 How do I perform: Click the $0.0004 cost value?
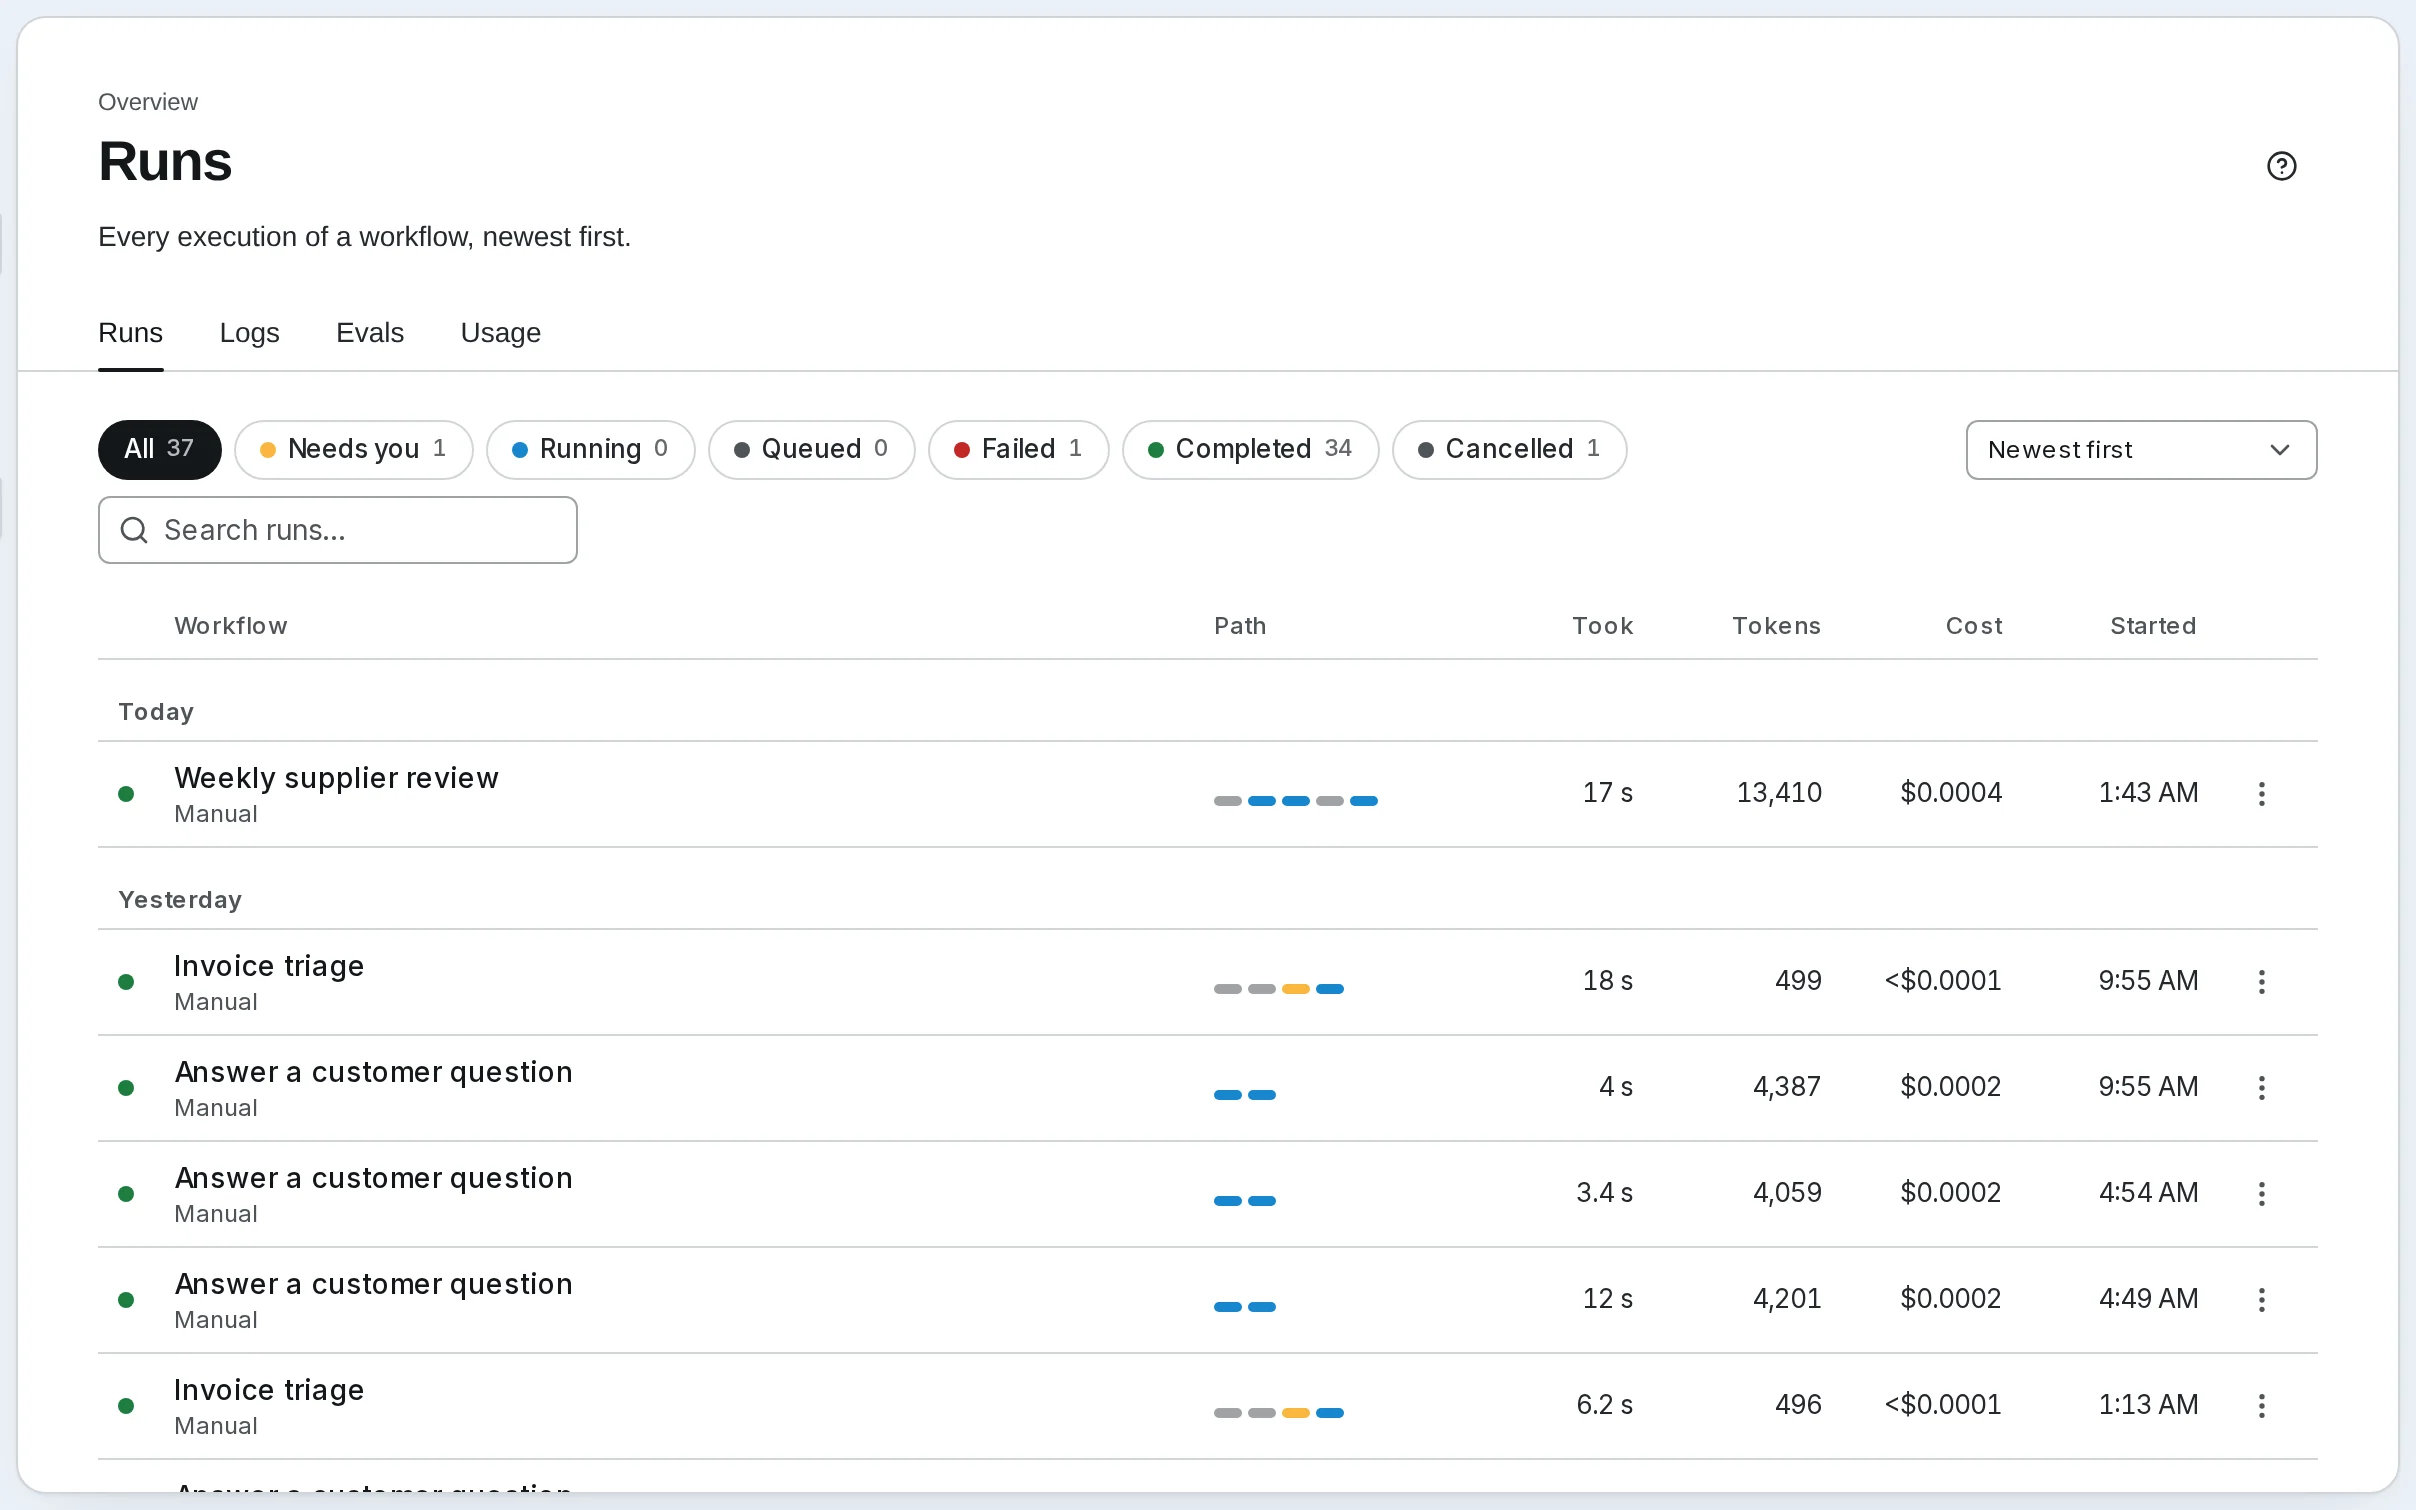point(1951,793)
